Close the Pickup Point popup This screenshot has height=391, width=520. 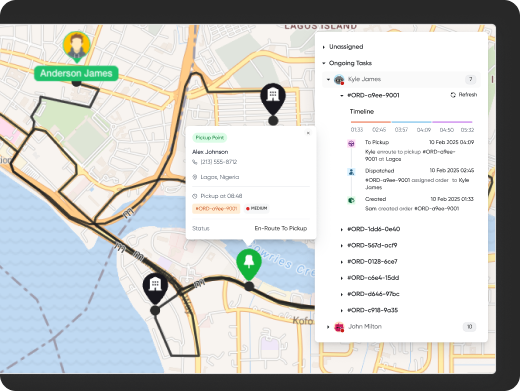click(x=308, y=133)
